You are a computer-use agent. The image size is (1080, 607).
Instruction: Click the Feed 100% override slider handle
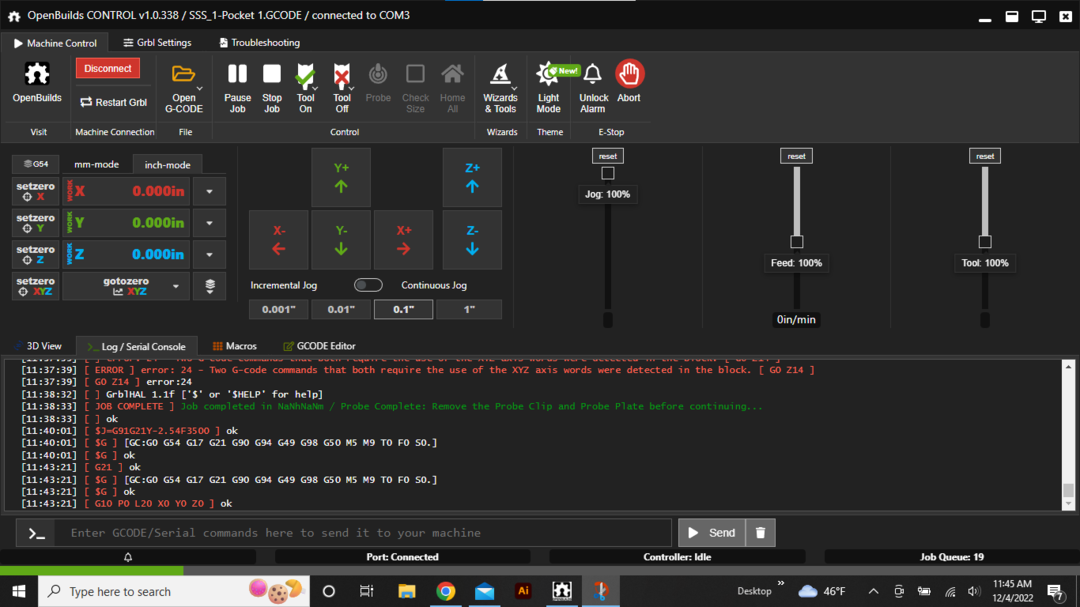click(796, 242)
